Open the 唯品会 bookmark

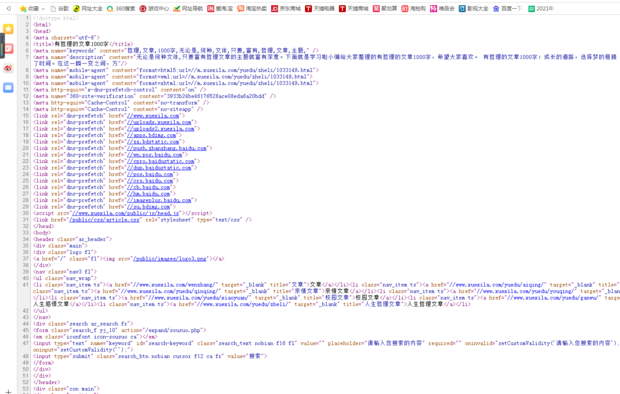tap(442, 8)
